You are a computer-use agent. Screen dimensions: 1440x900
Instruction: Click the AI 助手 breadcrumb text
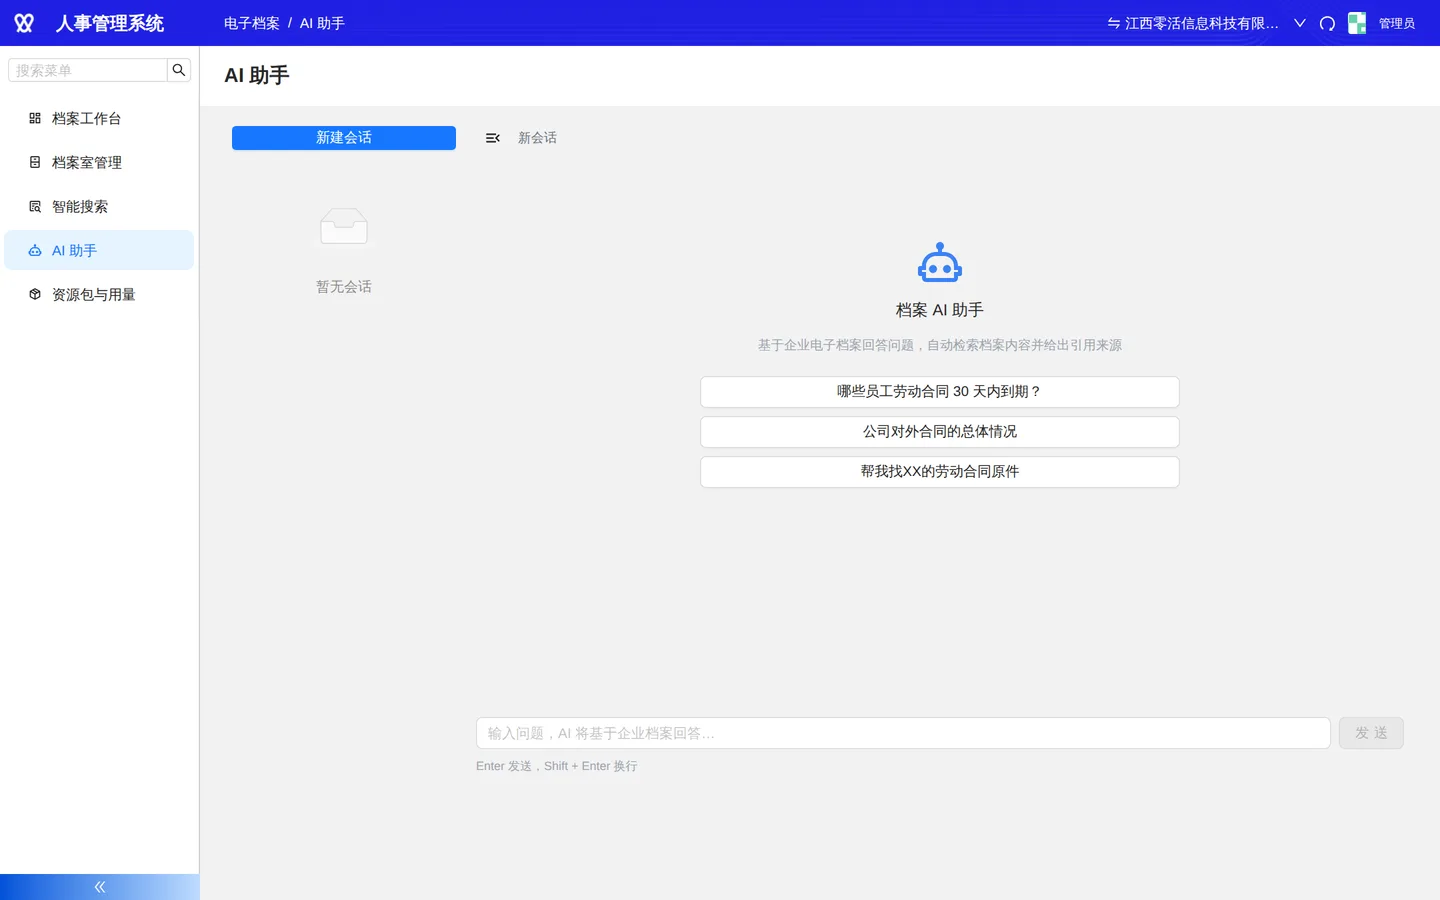(322, 23)
